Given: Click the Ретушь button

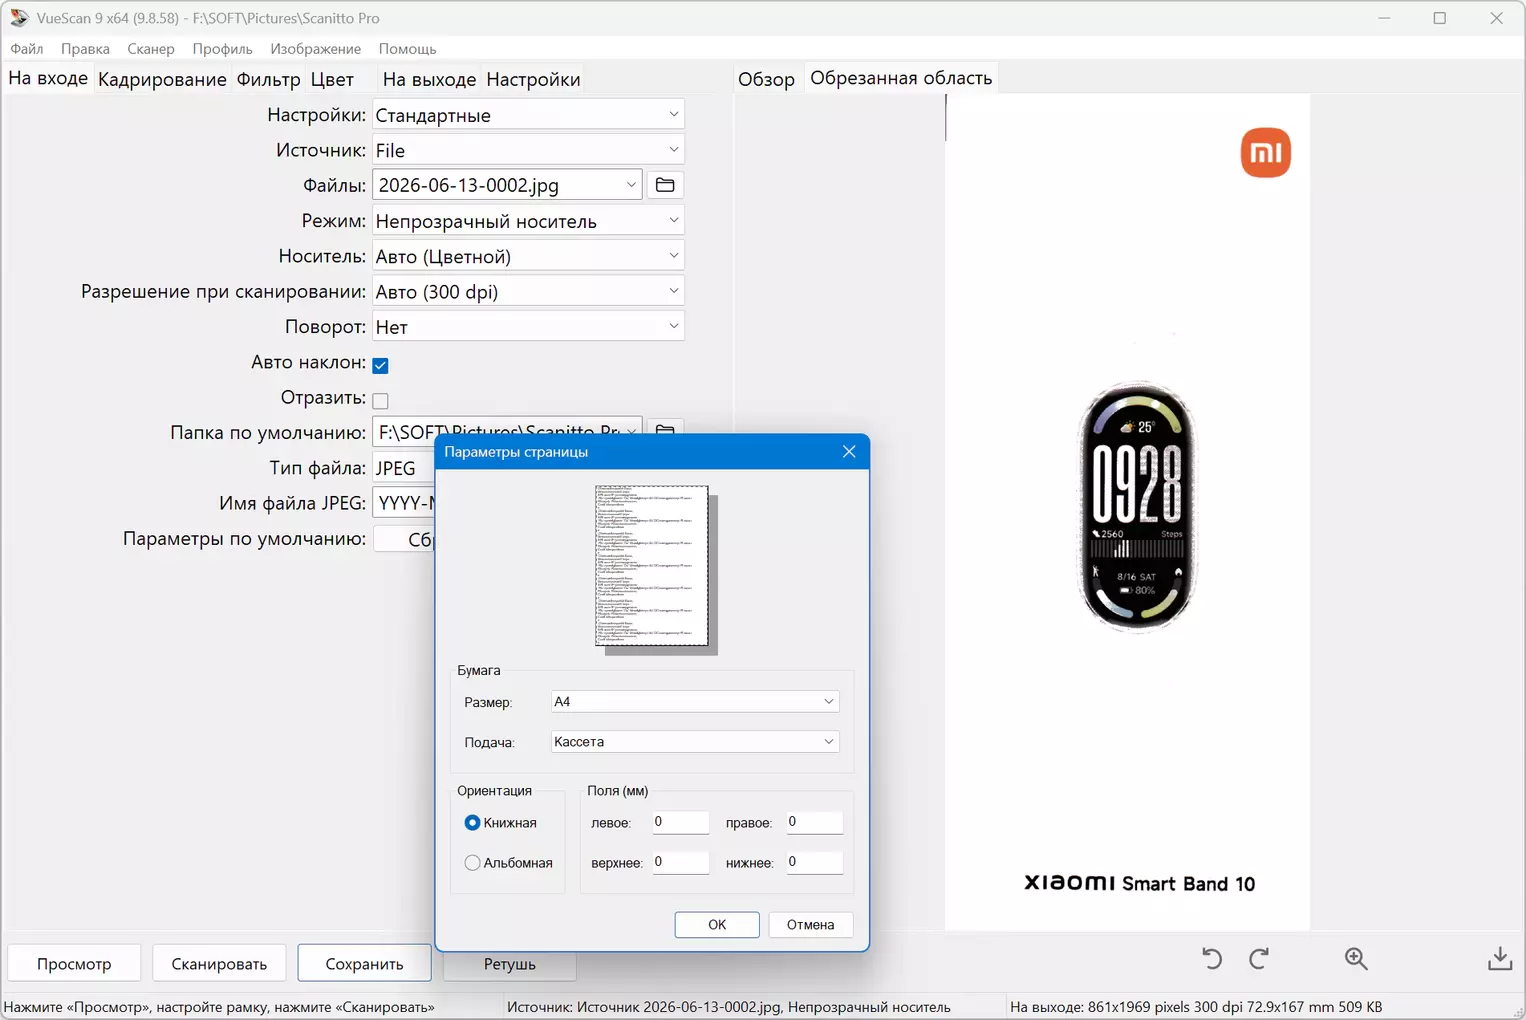Looking at the screenshot, I should (509, 964).
